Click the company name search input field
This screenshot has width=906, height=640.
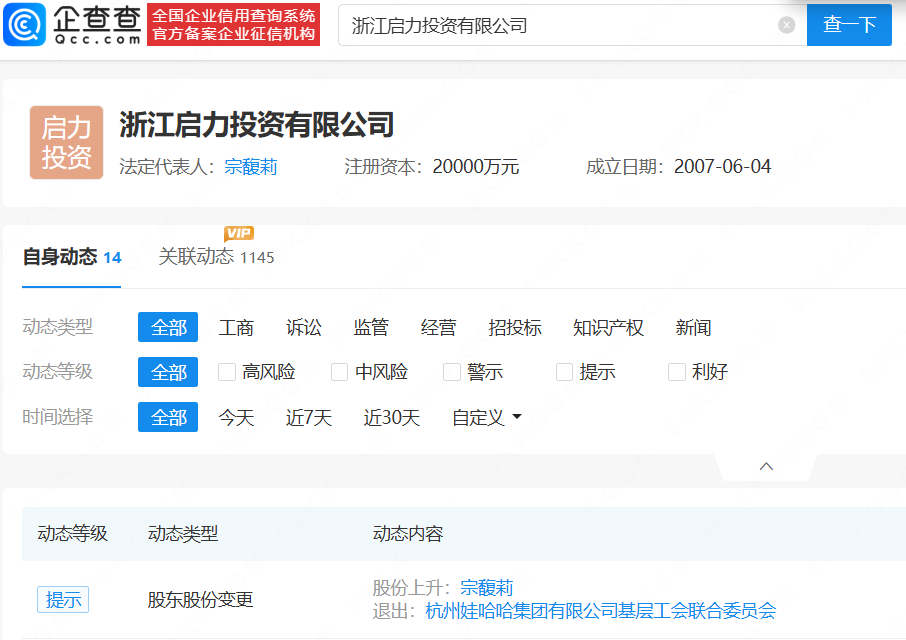[560, 25]
